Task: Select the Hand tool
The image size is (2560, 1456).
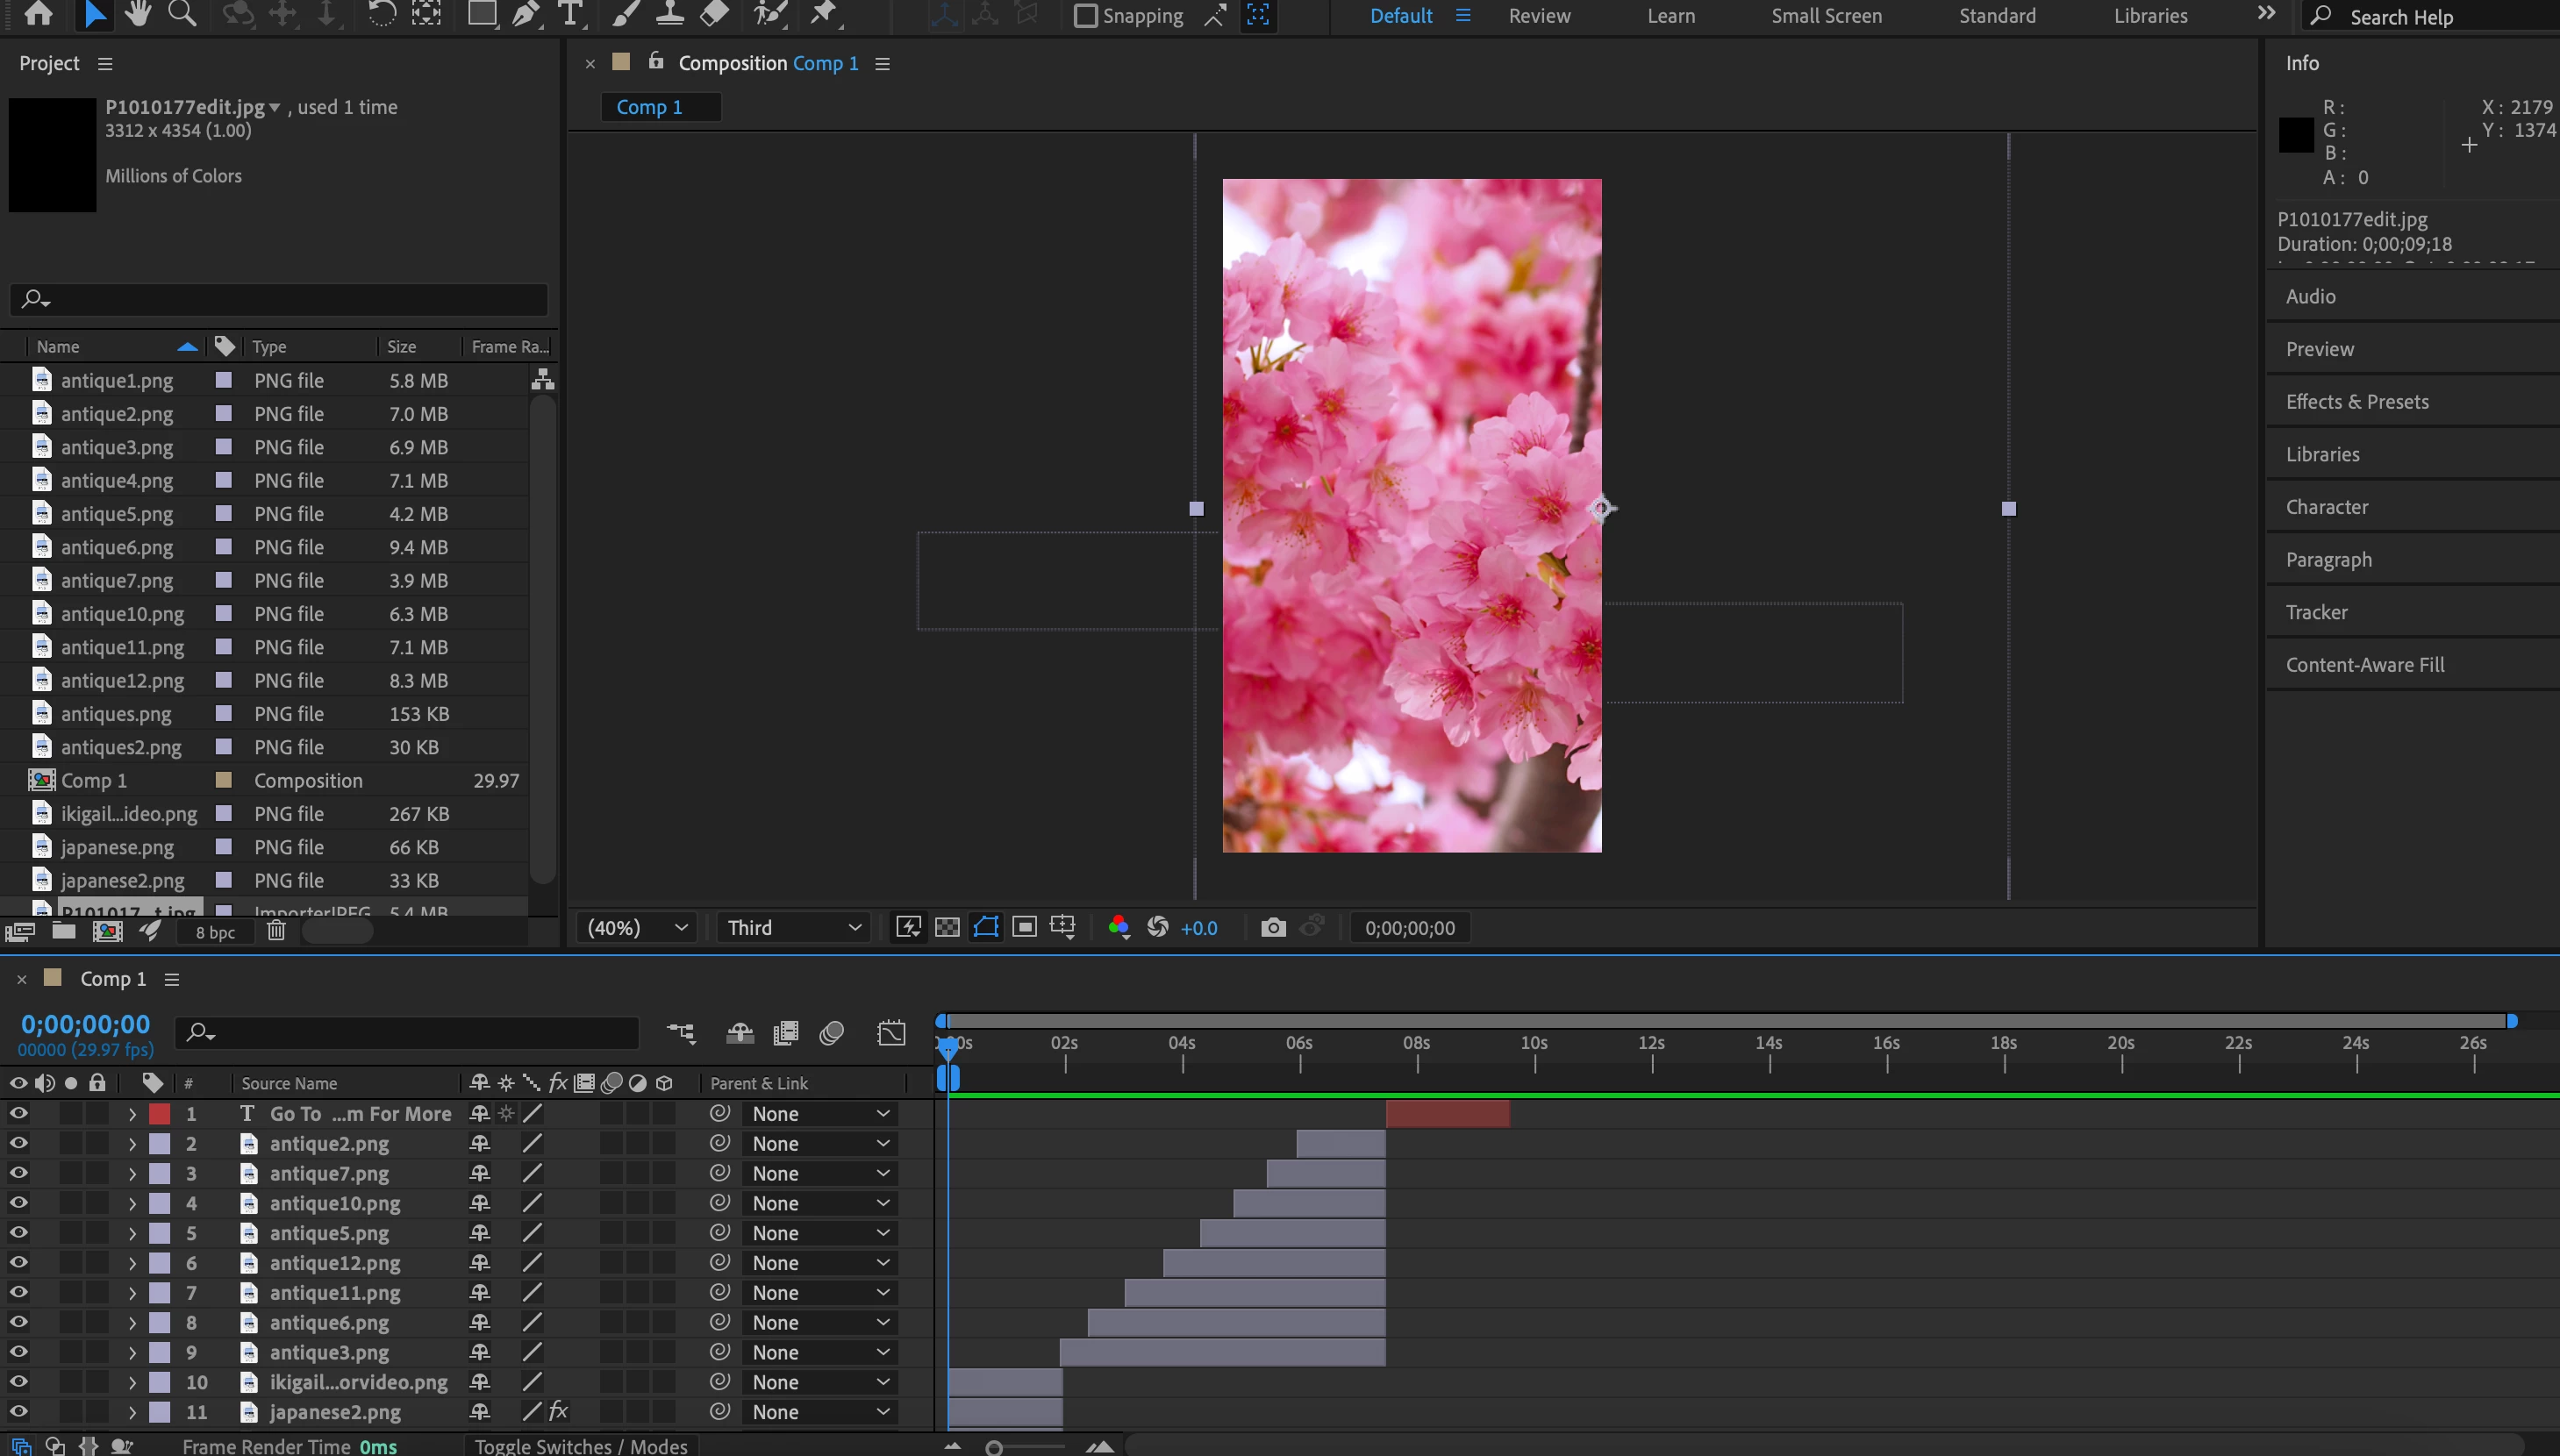Action: pos(138,14)
